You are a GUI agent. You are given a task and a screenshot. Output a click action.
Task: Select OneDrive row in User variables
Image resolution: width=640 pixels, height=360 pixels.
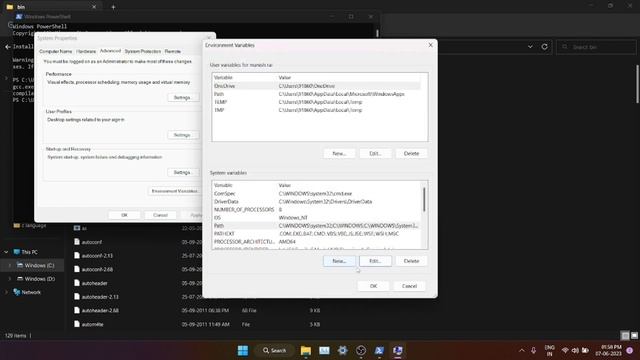click(x=317, y=86)
